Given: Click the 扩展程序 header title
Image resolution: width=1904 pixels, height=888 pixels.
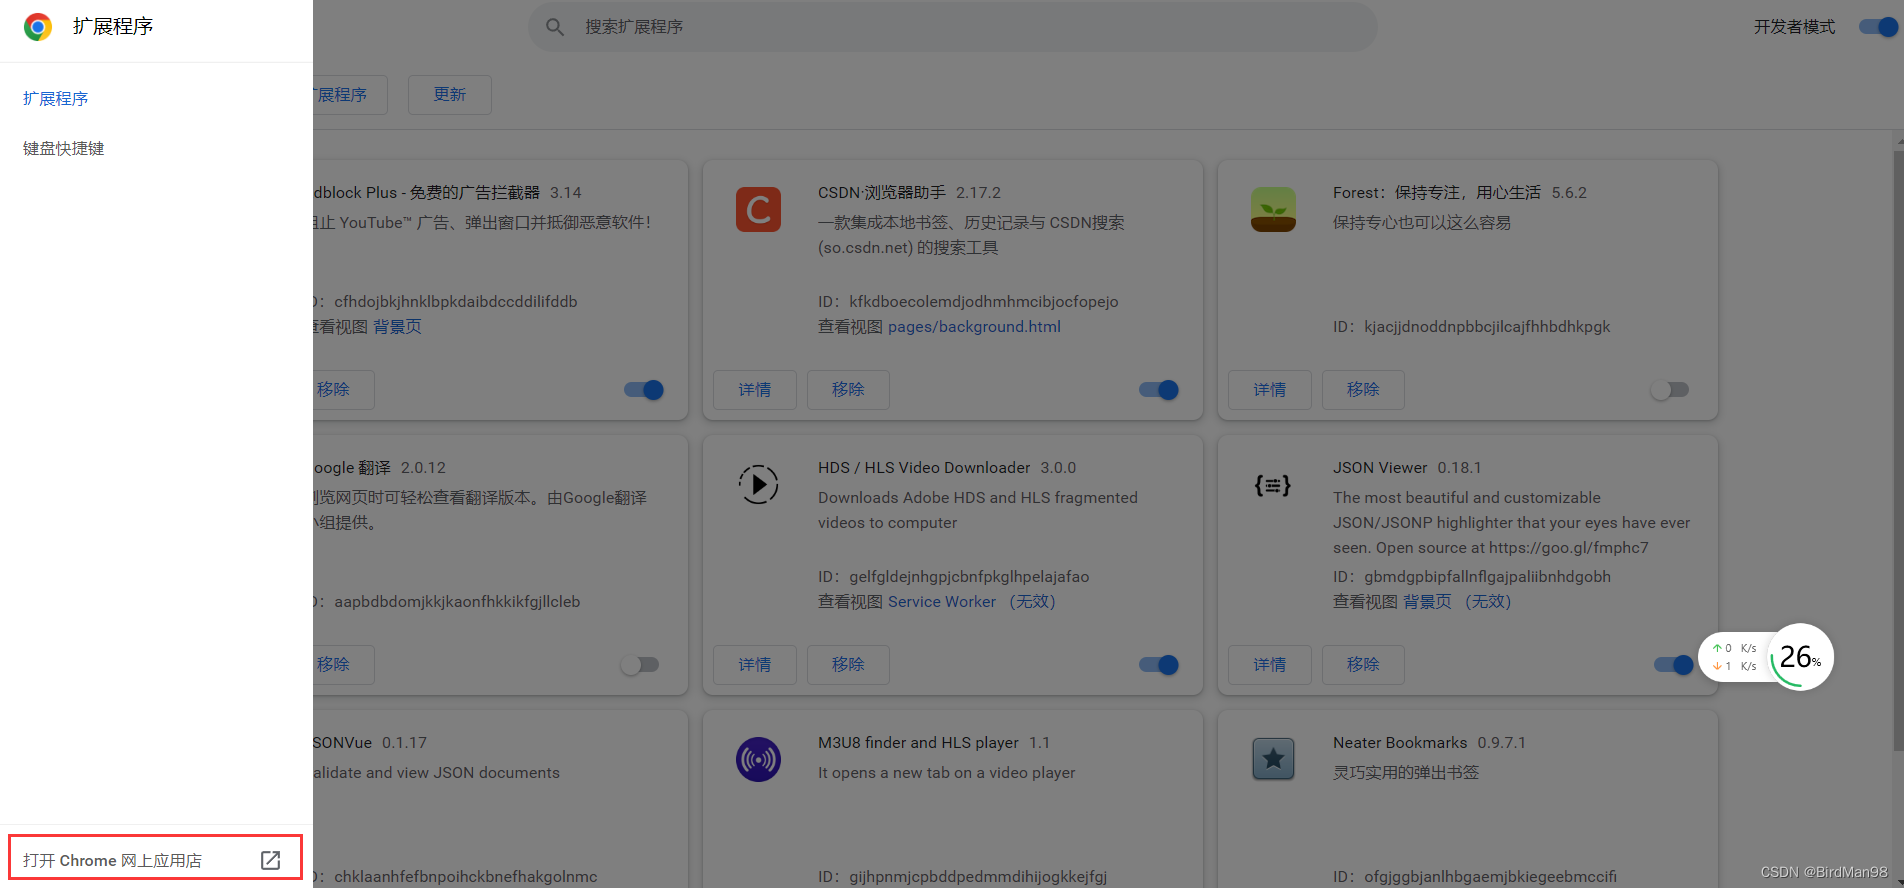Looking at the screenshot, I should click(x=113, y=26).
